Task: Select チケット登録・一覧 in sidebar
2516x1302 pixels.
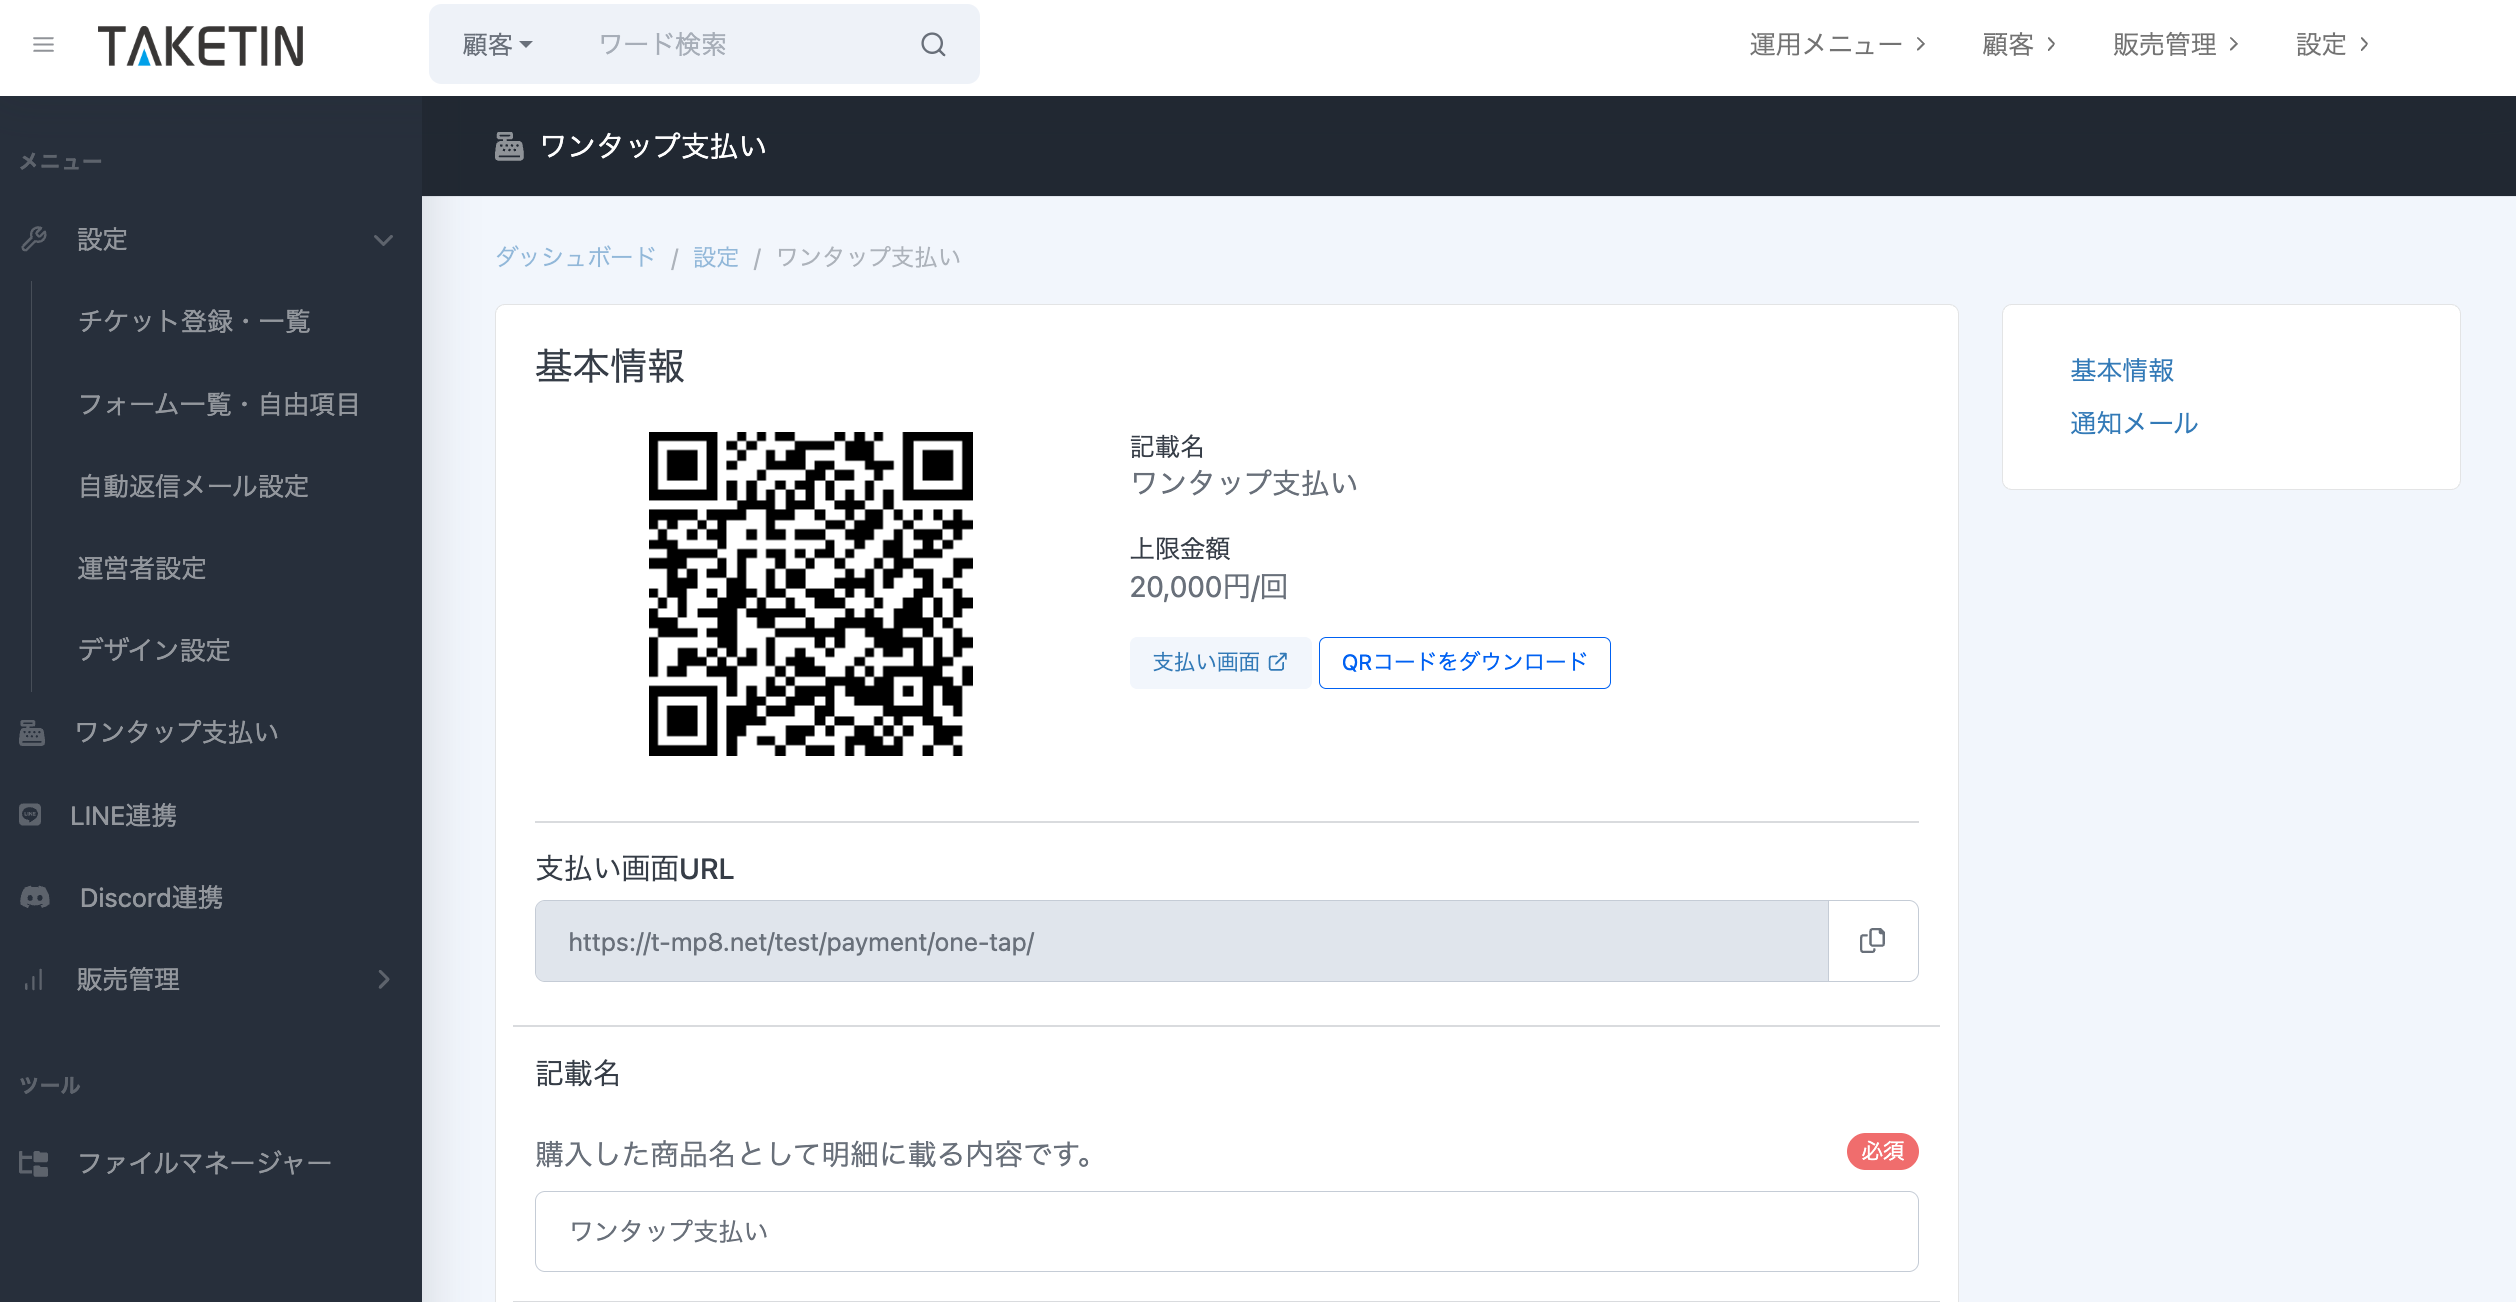Action: click(195, 321)
